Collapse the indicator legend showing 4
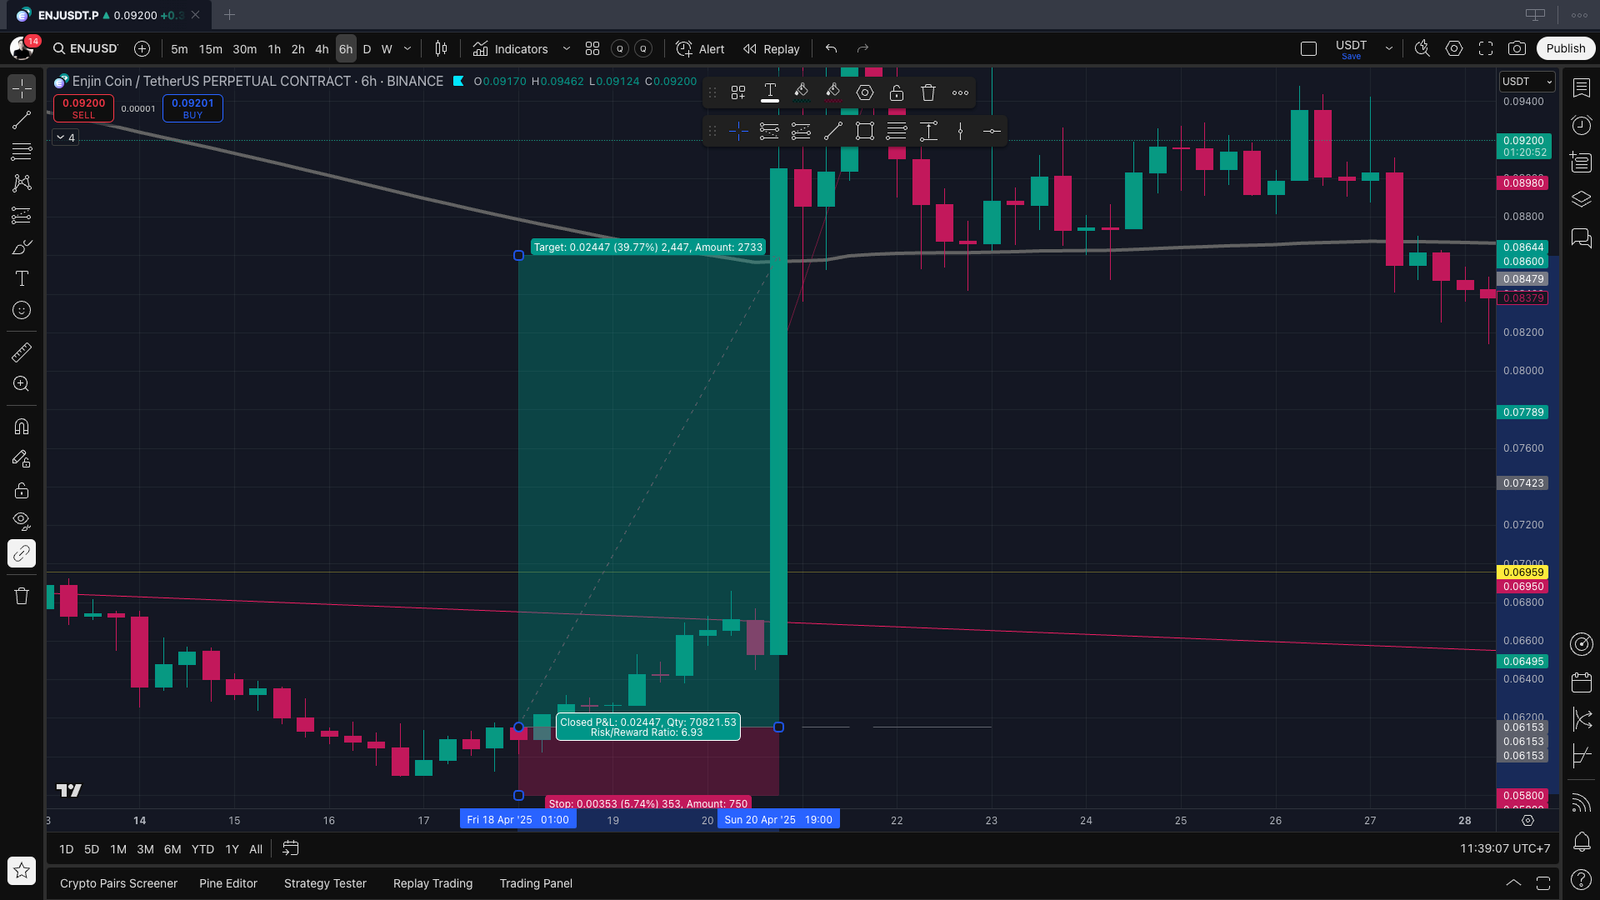This screenshot has width=1600, height=900. click(61, 137)
